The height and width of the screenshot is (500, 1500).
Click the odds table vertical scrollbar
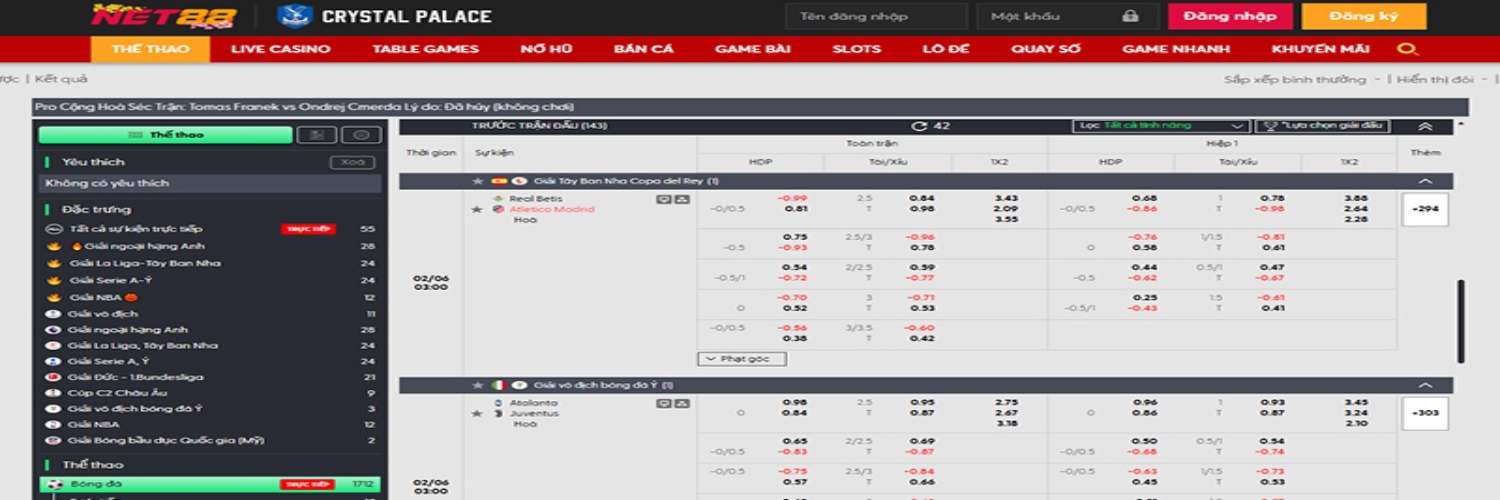coord(1461,320)
